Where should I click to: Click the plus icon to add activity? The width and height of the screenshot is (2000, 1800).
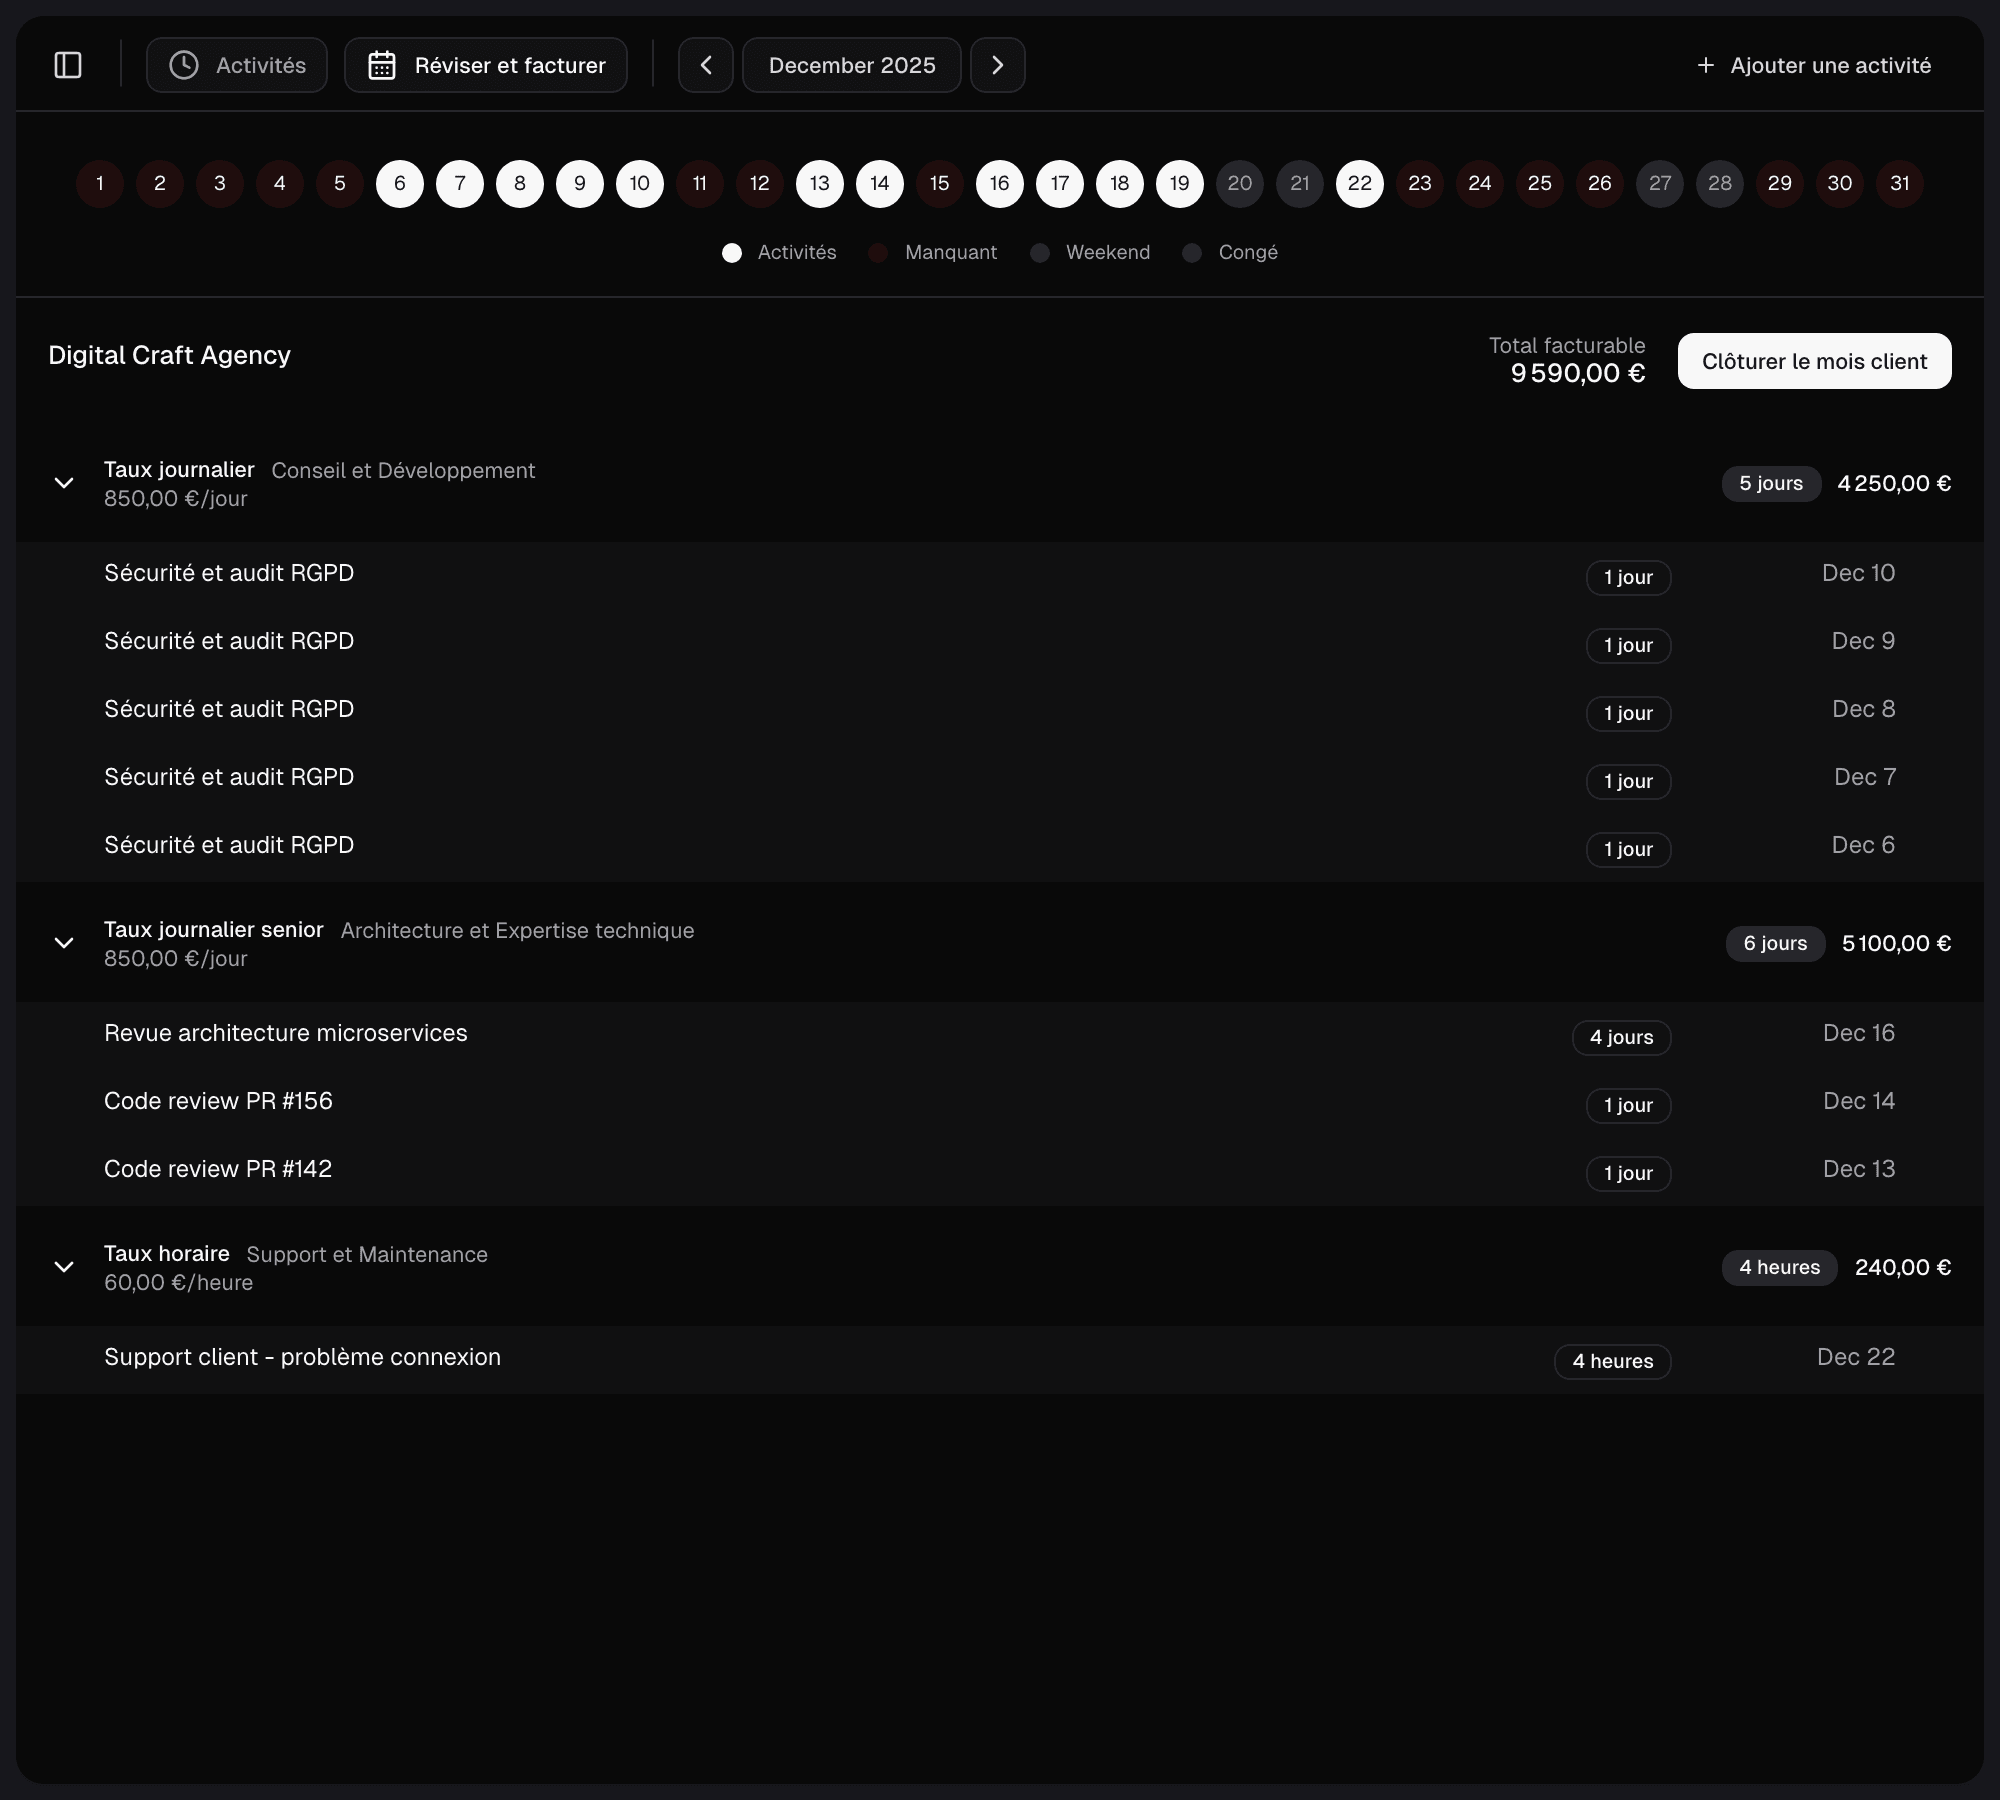click(x=1706, y=65)
